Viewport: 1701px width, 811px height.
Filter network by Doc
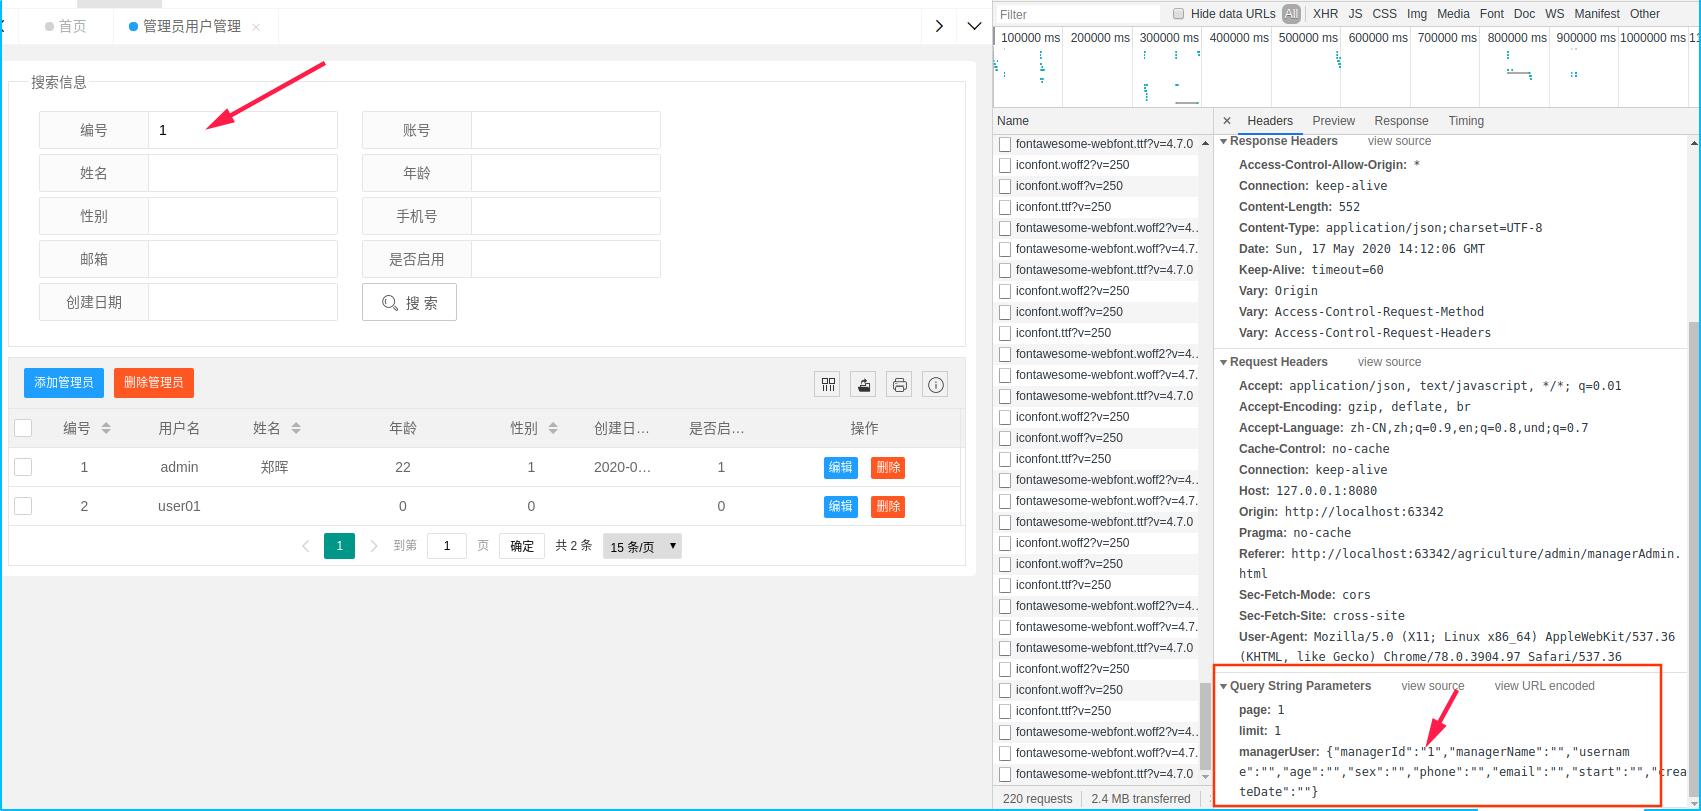(1524, 14)
